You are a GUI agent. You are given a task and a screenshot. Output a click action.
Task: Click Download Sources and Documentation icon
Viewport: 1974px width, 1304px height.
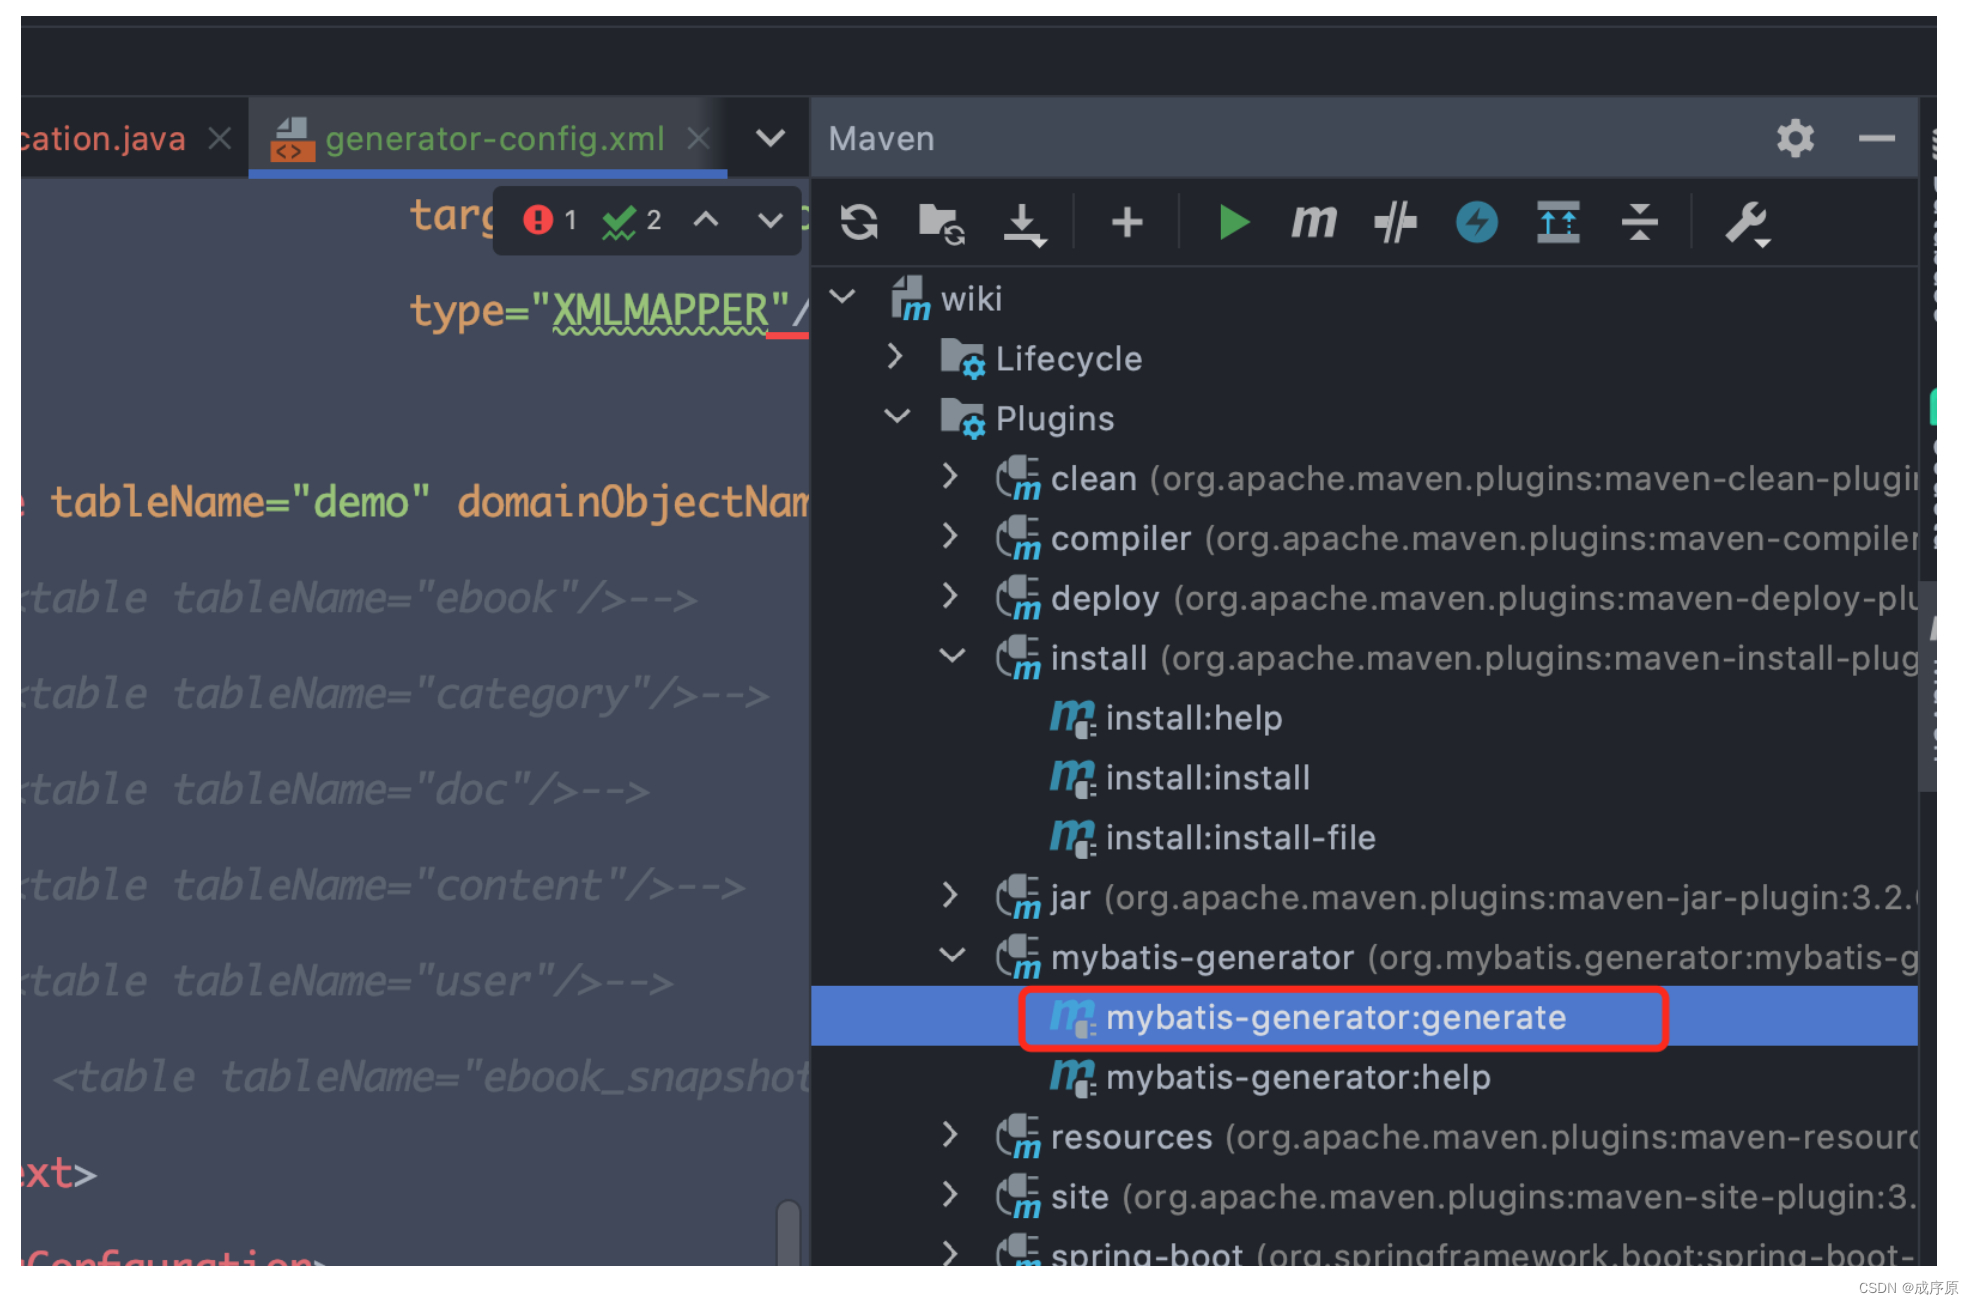click(1023, 222)
